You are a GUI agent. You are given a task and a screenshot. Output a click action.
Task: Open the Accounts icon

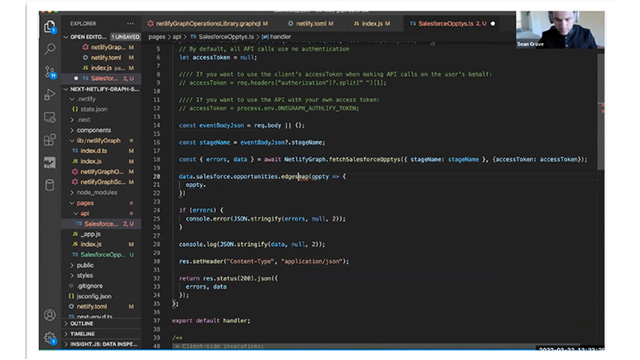[x=50, y=315]
